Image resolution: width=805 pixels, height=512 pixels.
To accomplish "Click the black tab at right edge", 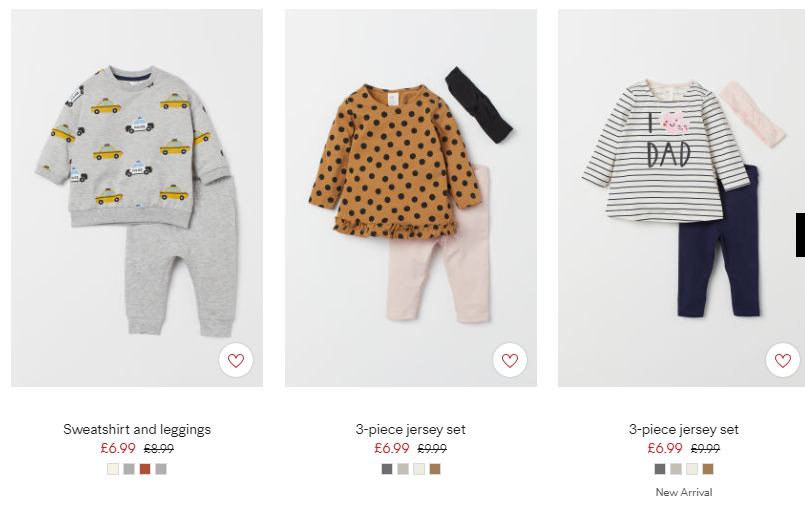I will pyautogui.click(x=800, y=235).
